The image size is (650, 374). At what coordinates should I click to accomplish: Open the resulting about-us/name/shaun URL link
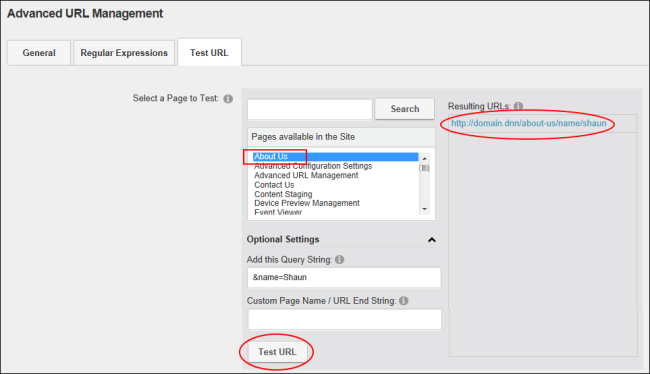tap(529, 123)
